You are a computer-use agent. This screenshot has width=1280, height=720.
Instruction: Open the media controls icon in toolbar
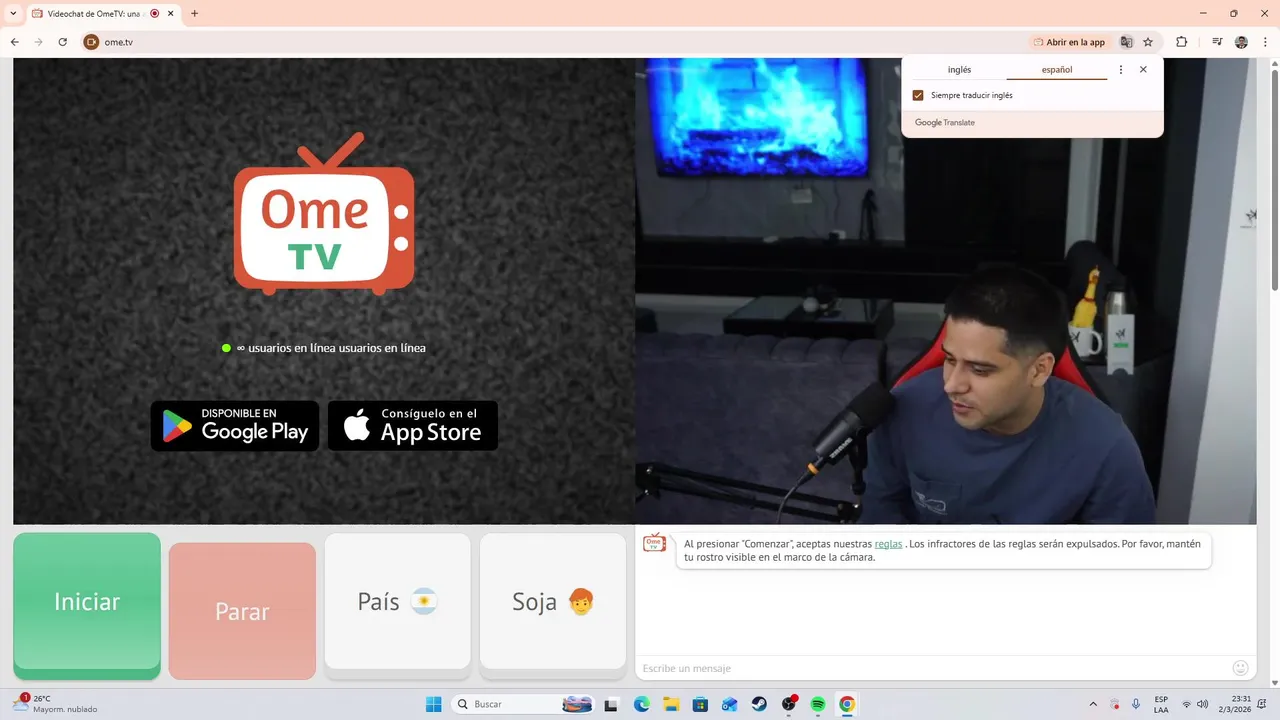coord(1217,42)
